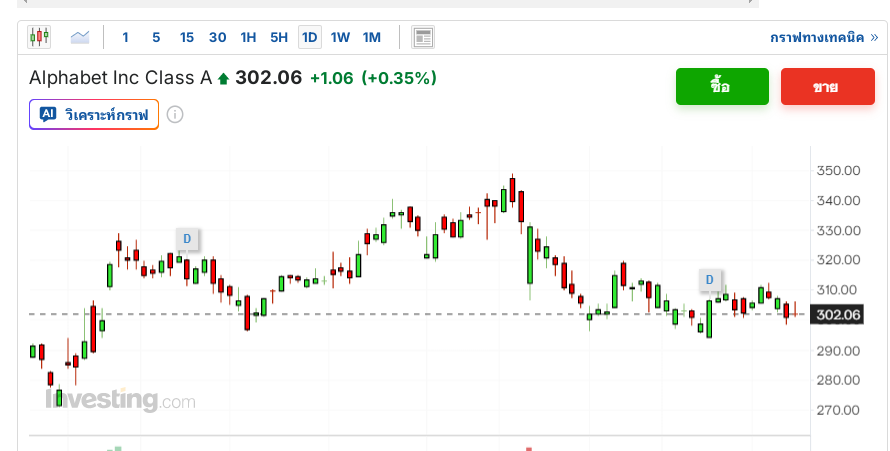This screenshot has height=451, width=890.
Task: Click the second D dividend marker near 310
Action: [710, 280]
